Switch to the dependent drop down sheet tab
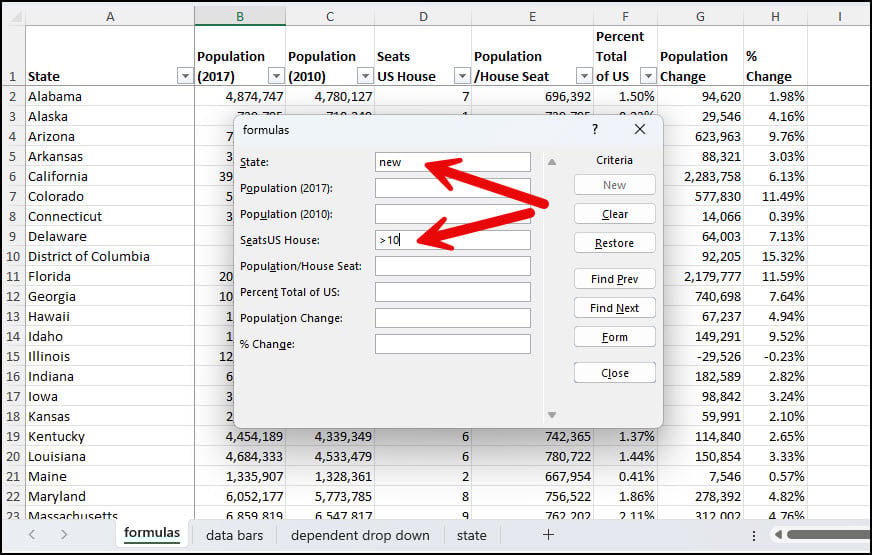Viewport: 872px width, 555px height. coord(360,535)
